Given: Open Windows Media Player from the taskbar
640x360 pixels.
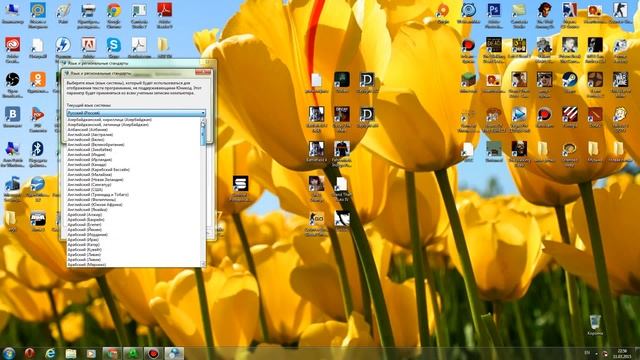Looking at the screenshot, I should coord(91,353).
